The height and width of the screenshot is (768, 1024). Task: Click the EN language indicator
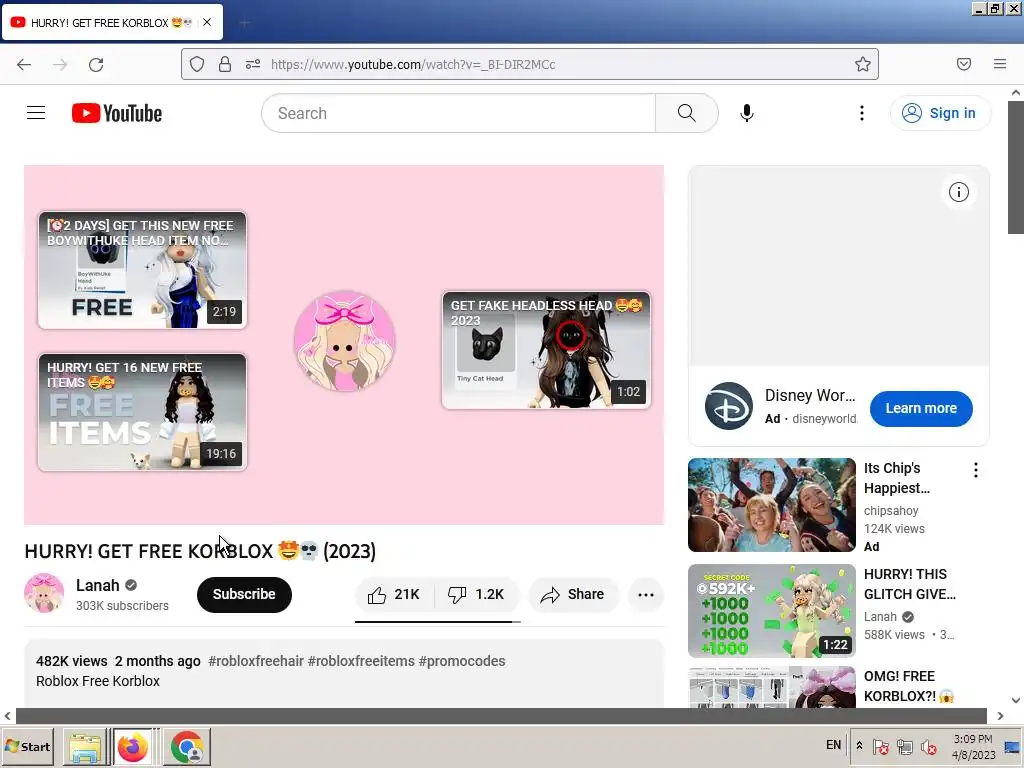tap(833, 744)
